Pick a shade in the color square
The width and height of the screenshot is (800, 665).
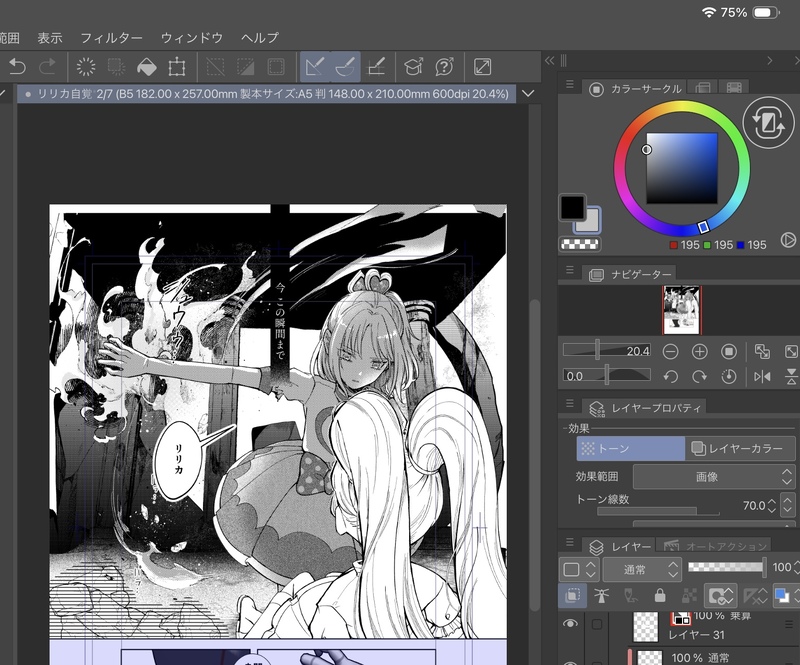(682, 168)
